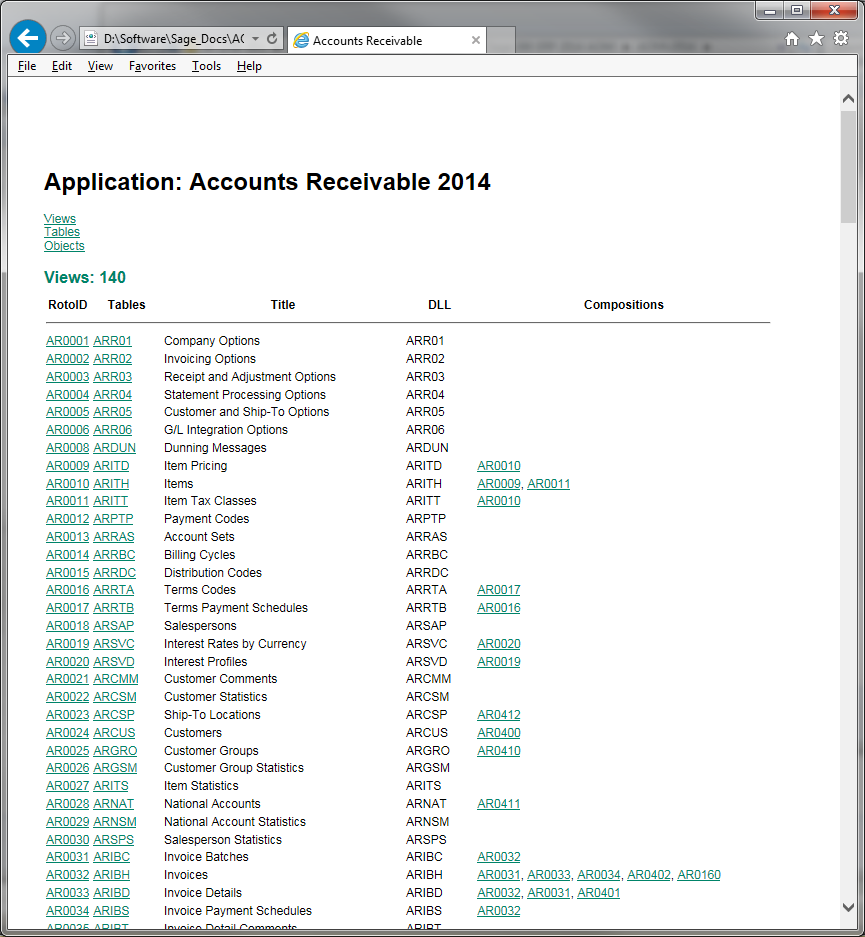Open the Home page icon
Viewport: 865px width, 937px height.
[x=792, y=39]
